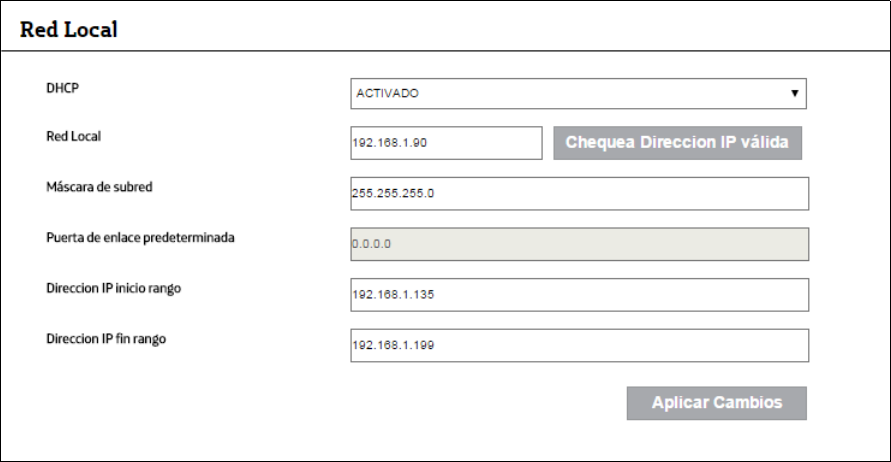Image resolution: width=891 pixels, height=462 pixels.
Task: Place cursor on the 192.168.1.199 address value
Action: (395, 345)
